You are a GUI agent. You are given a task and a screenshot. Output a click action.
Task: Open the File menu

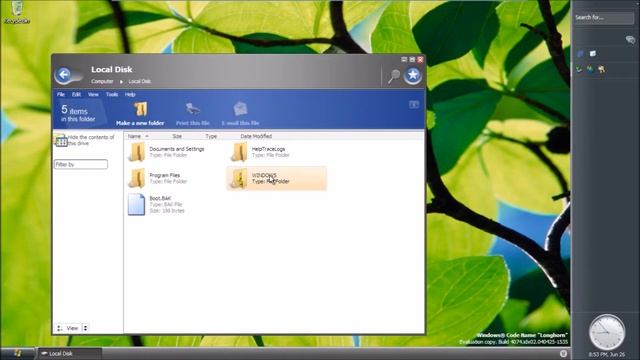(61, 94)
